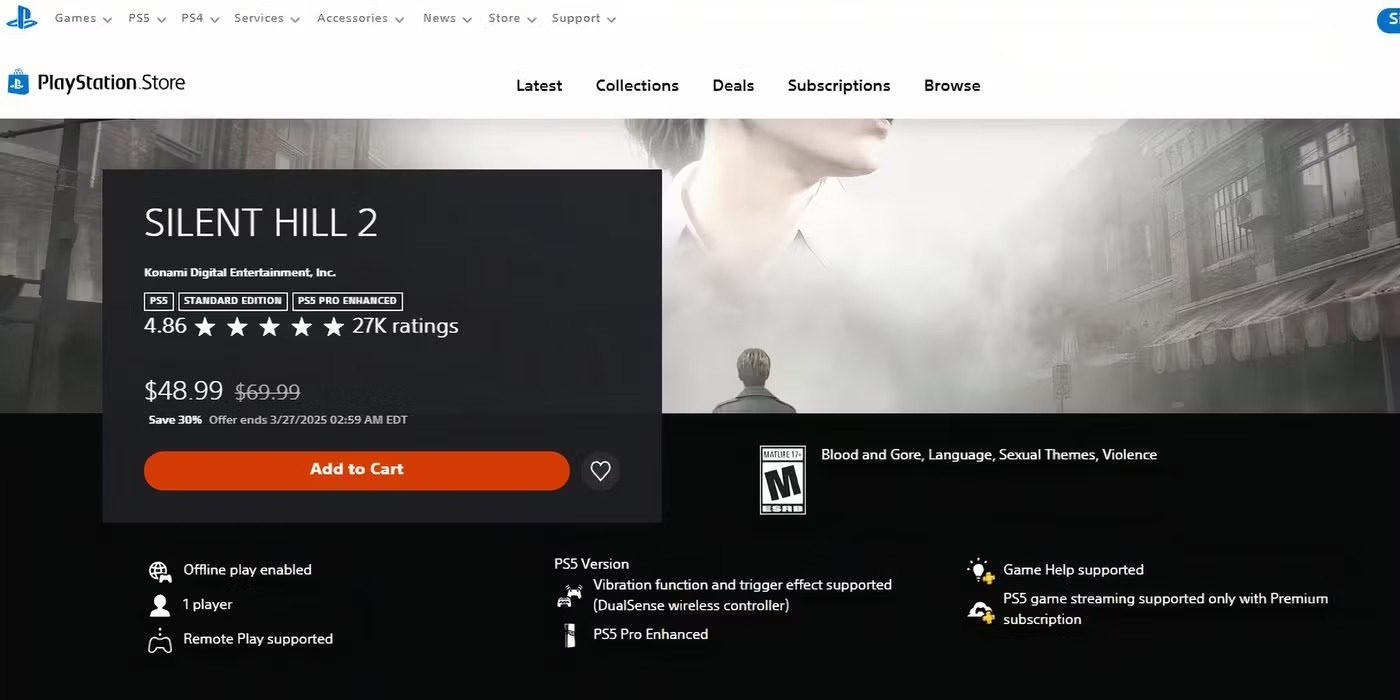The image size is (1400, 700).
Task: Expand the Support dropdown menu
Action: 584,18
